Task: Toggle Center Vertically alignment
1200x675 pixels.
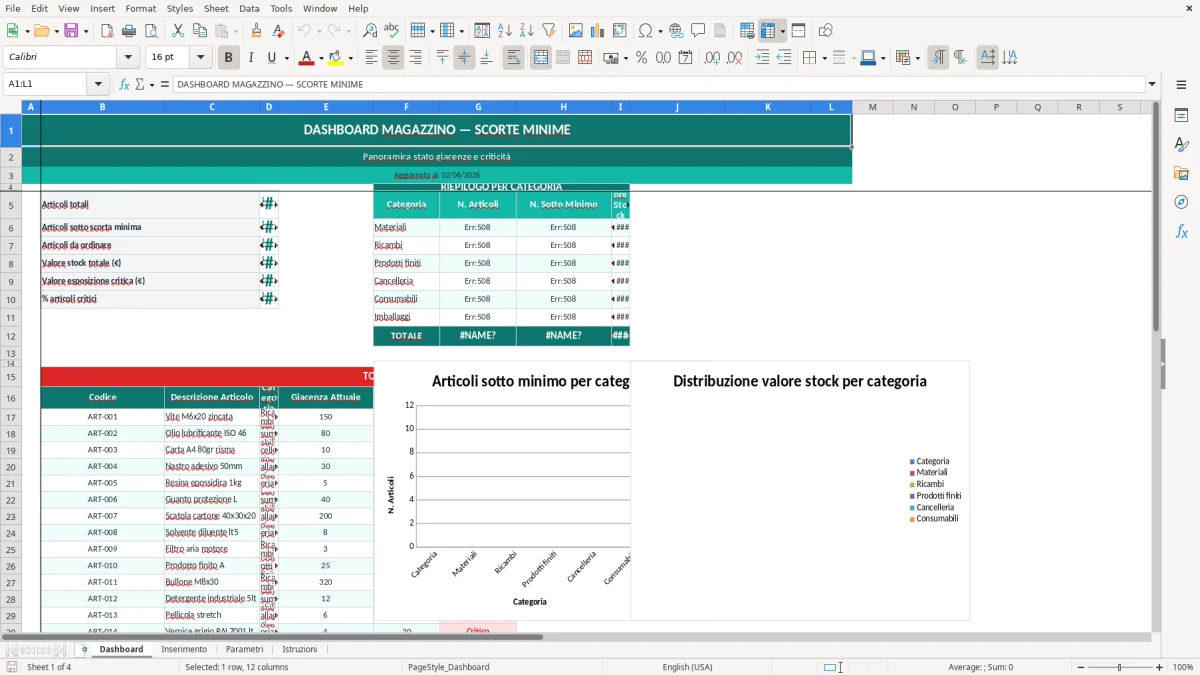Action: tap(464, 58)
